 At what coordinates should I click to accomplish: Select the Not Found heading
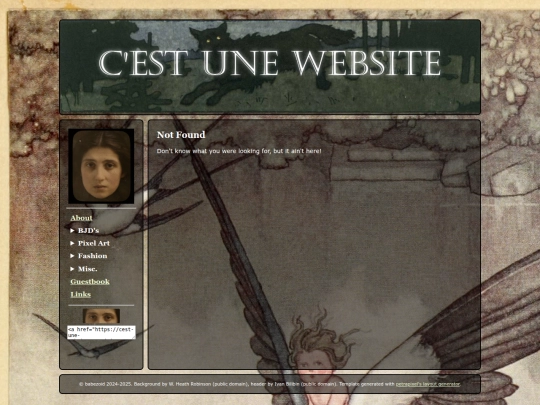(x=181, y=135)
